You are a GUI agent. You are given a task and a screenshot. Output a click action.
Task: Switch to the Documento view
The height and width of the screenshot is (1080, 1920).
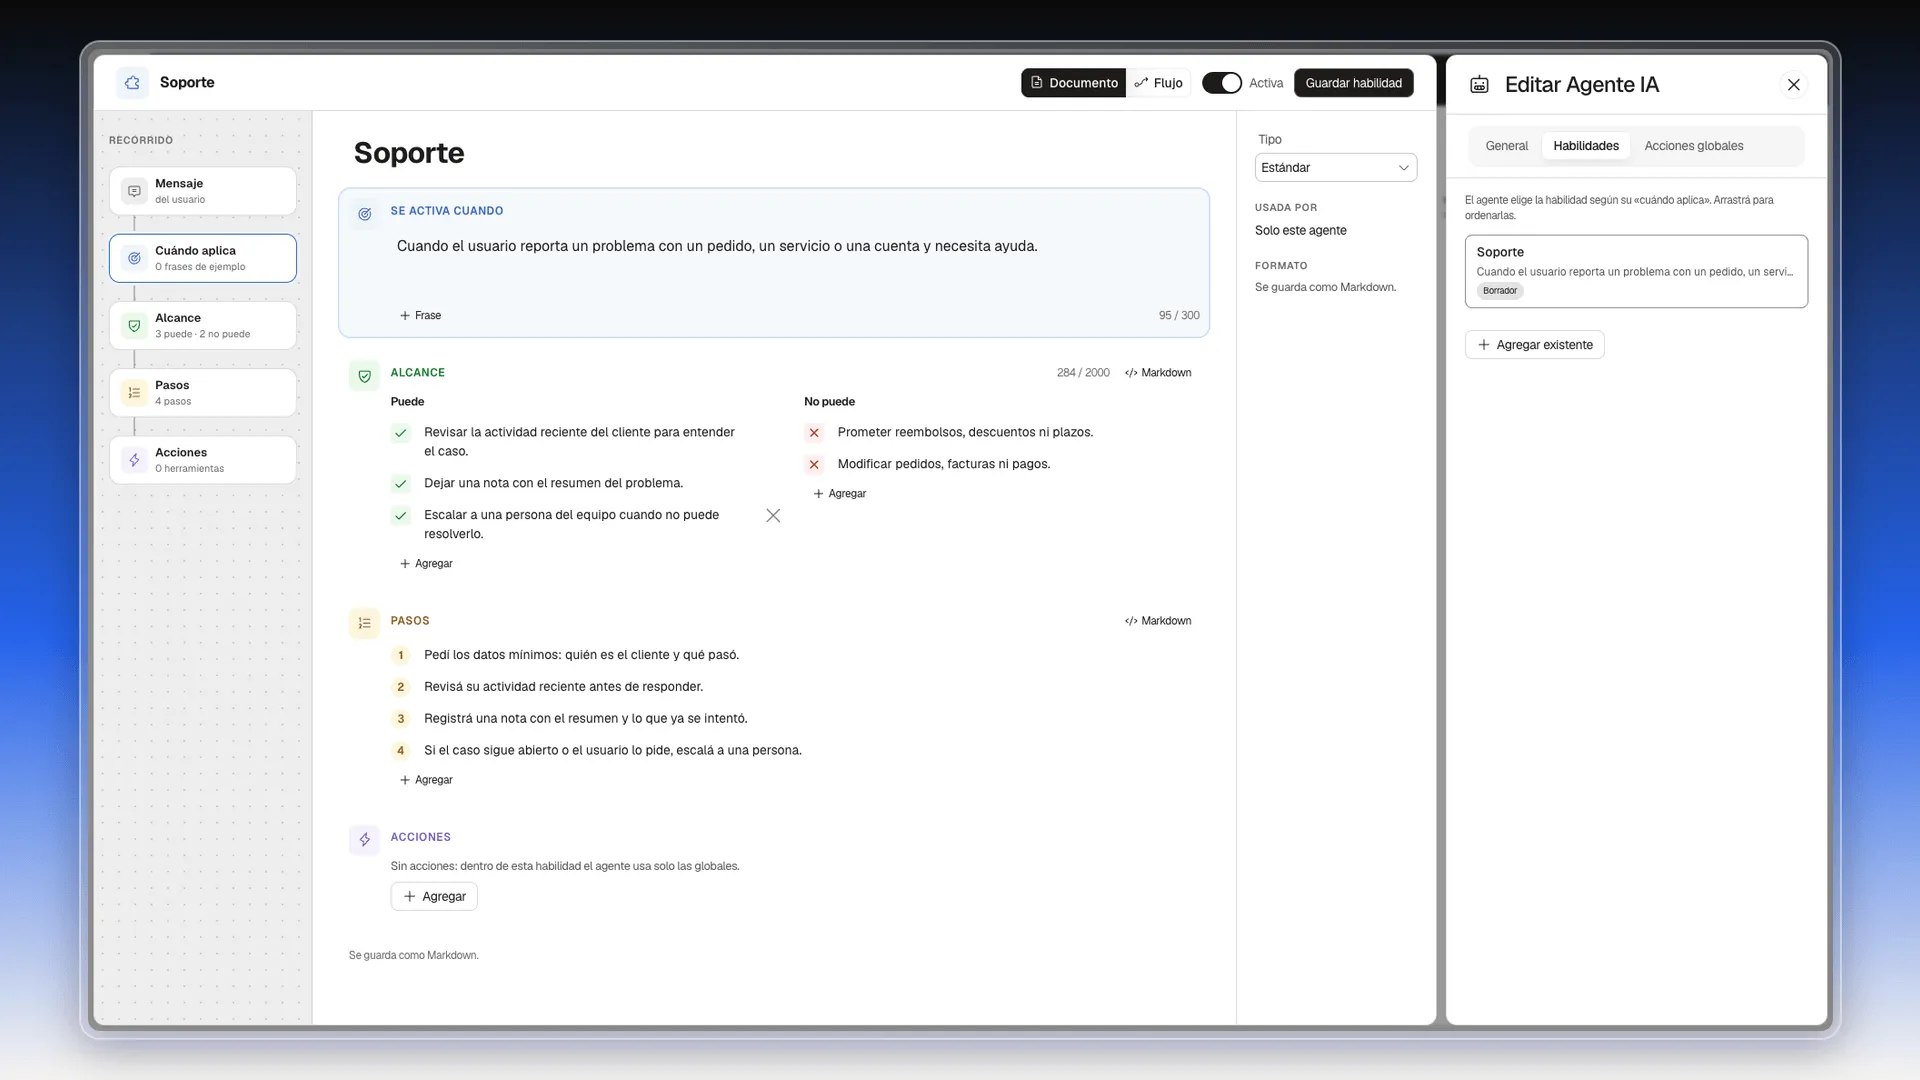click(x=1074, y=83)
